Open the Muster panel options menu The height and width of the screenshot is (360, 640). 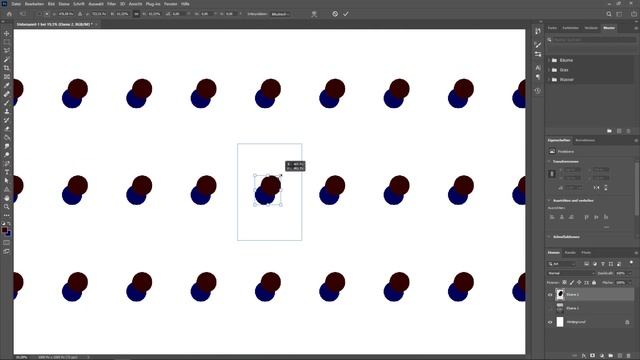point(636,28)
